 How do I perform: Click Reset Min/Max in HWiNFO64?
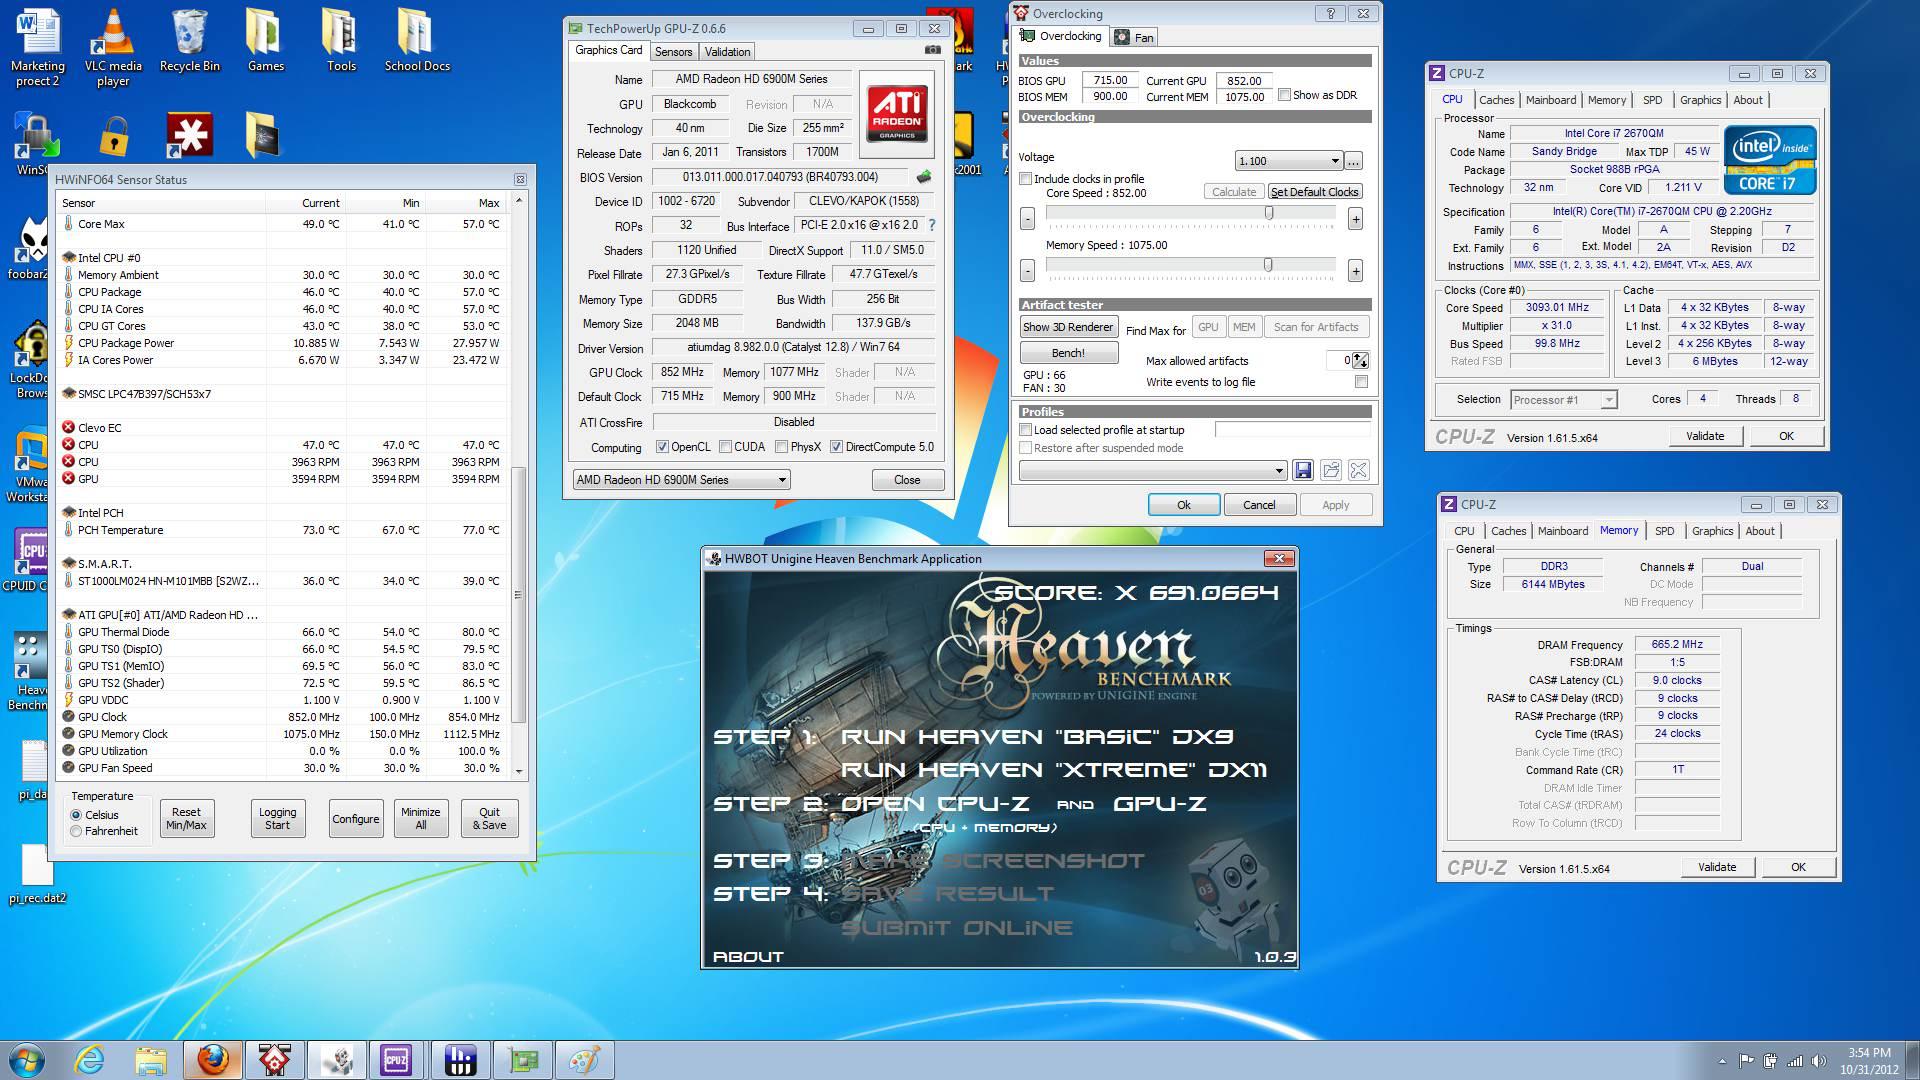186,819
